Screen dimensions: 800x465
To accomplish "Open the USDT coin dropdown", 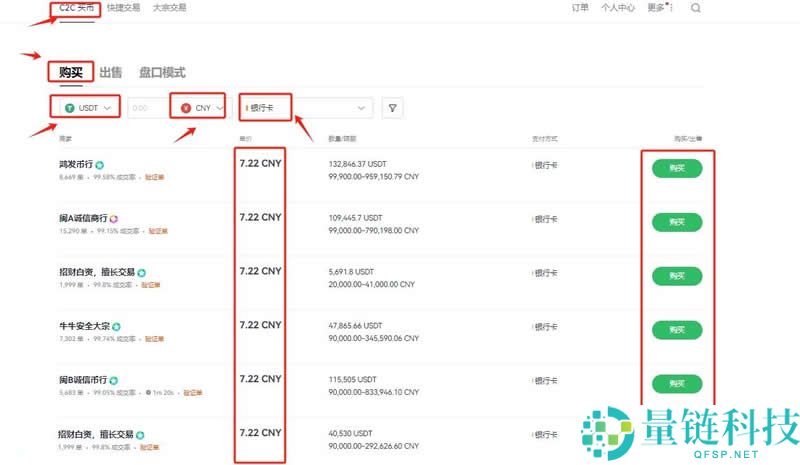I will tap(88, 108).
